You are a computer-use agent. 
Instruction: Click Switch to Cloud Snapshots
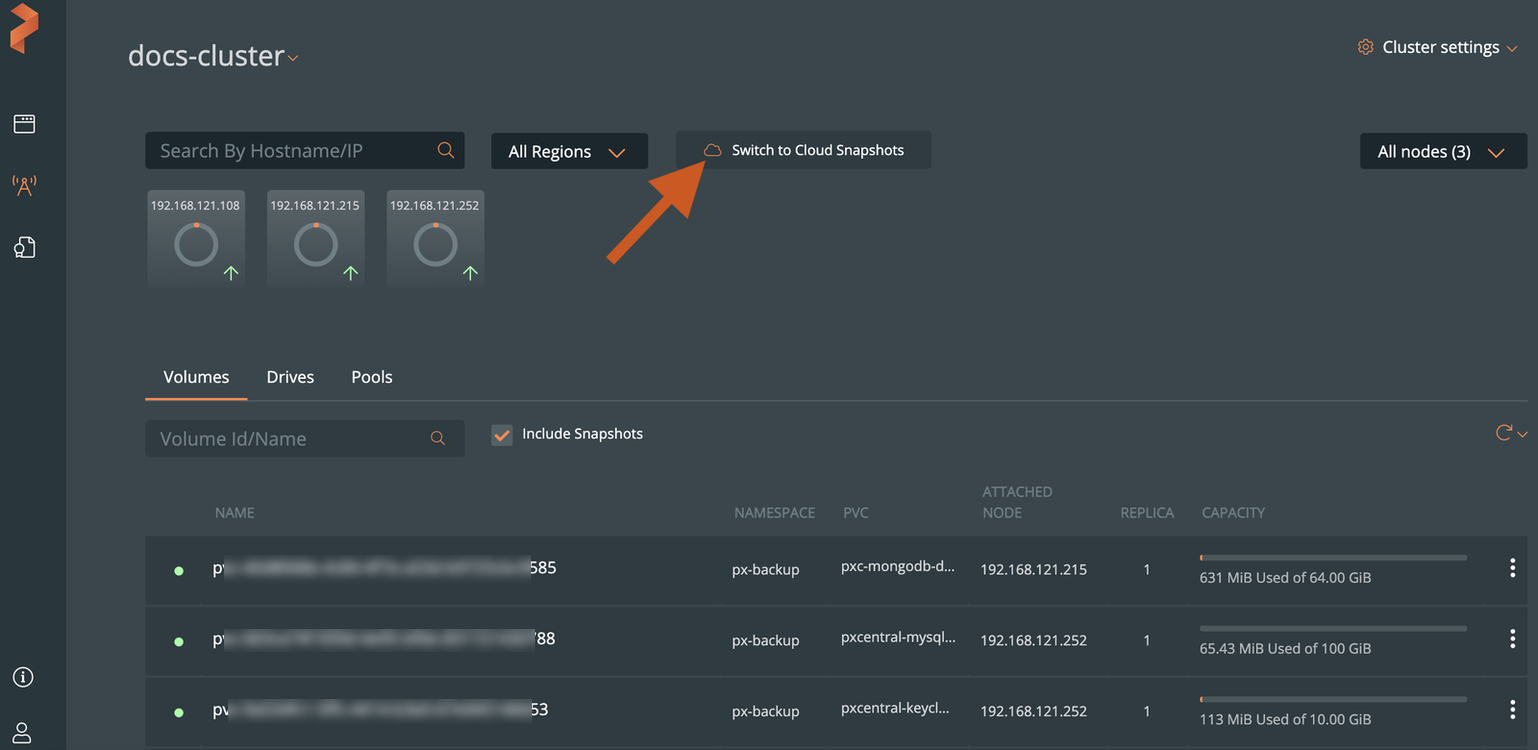coord(817,149)
